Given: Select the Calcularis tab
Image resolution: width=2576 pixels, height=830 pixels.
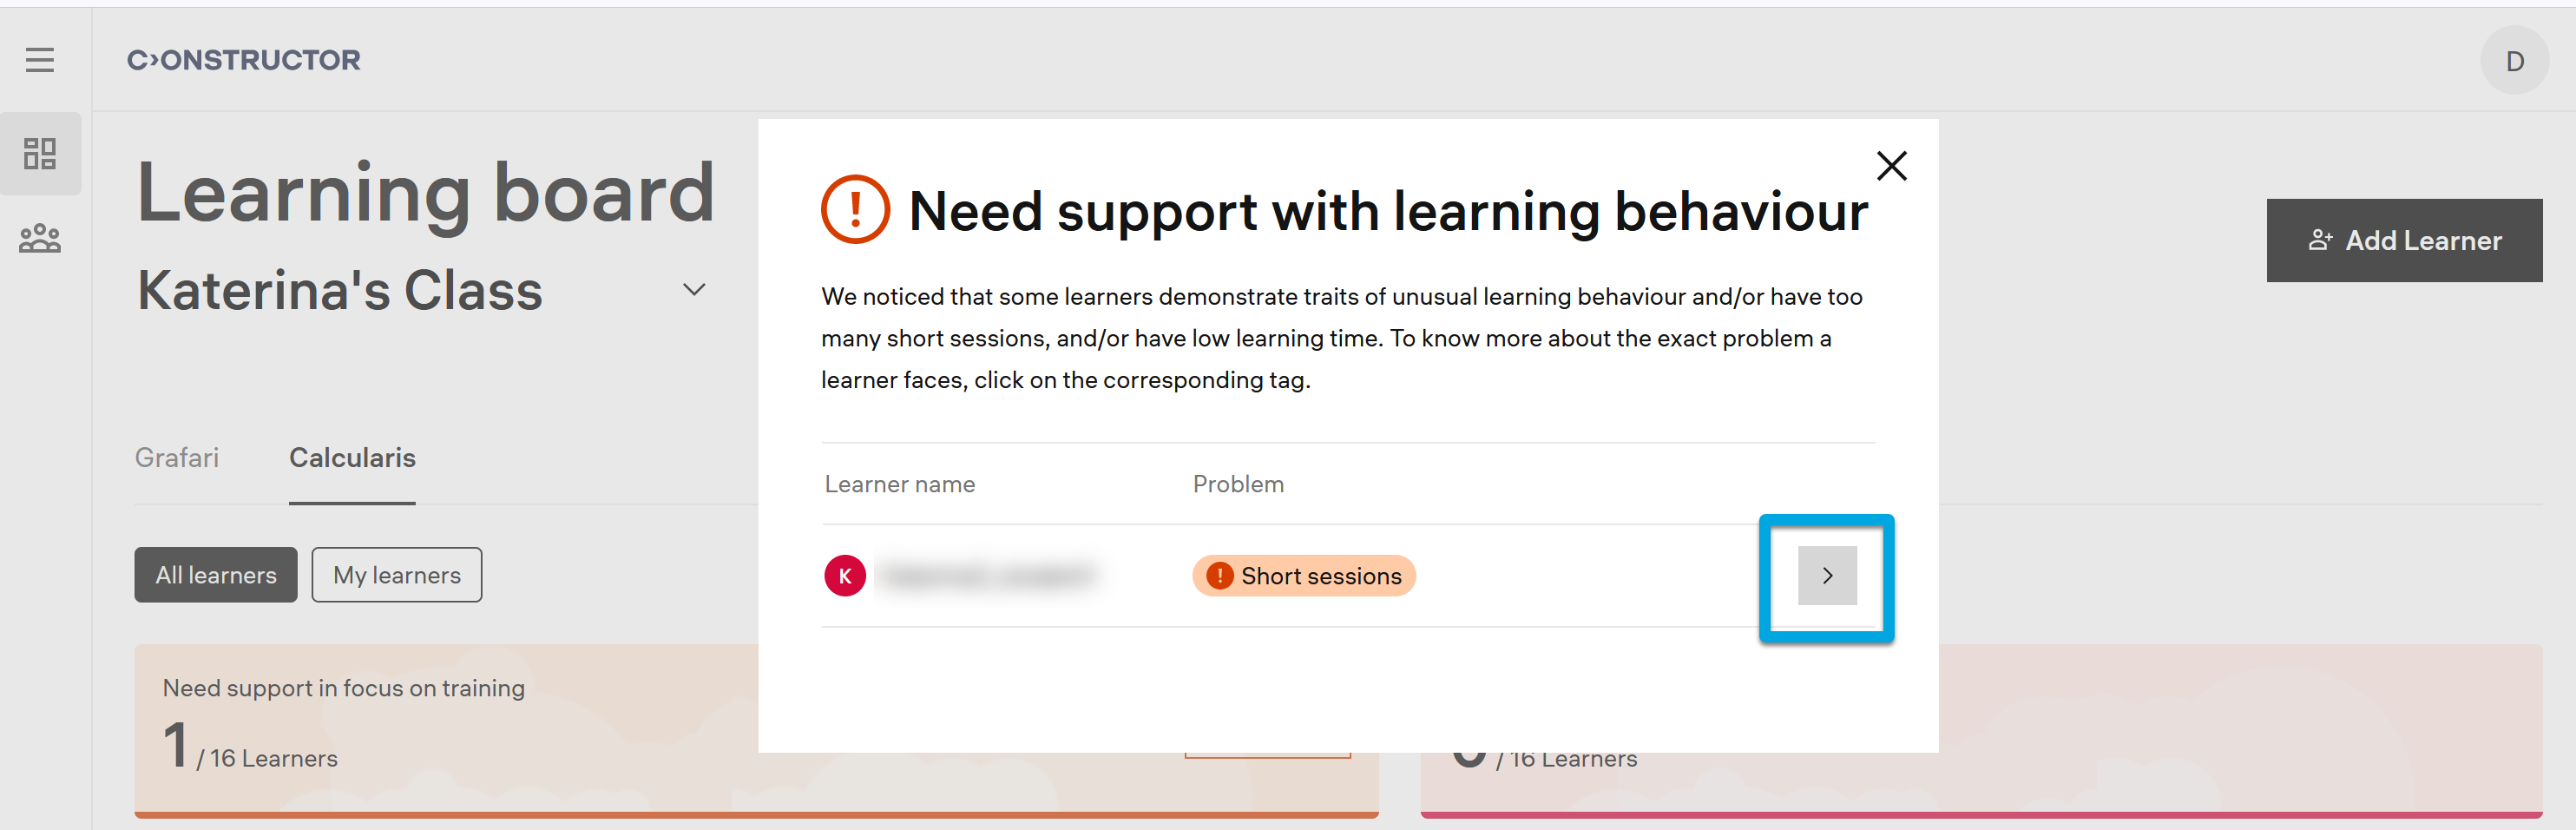Looking at the screenshot, I should click(x=352, y=458).
